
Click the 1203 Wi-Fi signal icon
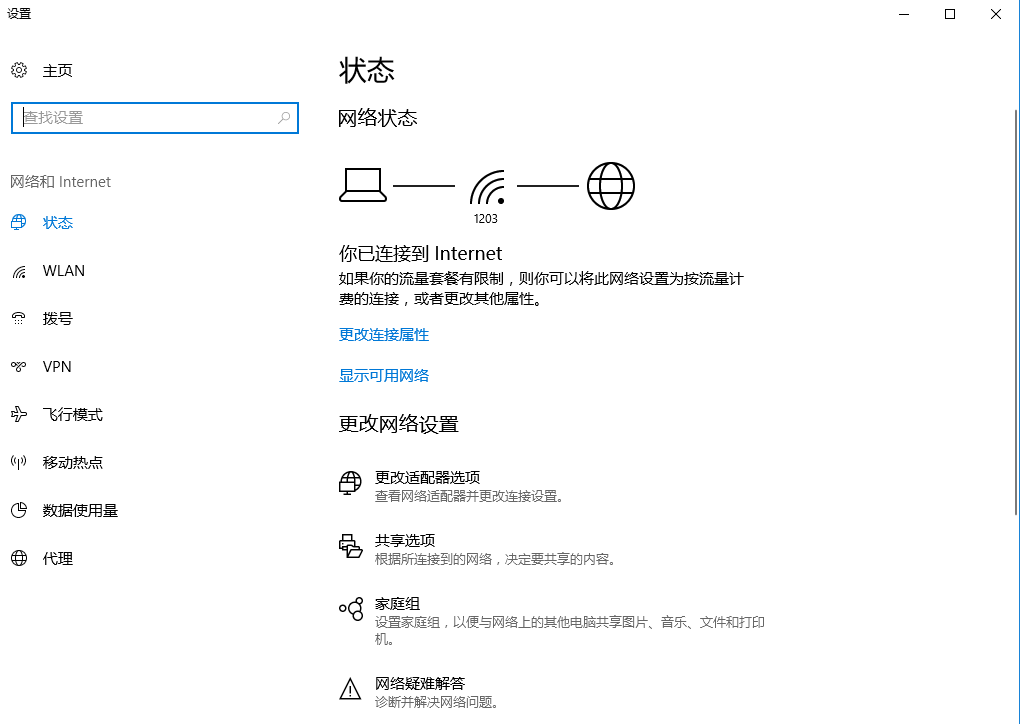click(x=487, y=187)
